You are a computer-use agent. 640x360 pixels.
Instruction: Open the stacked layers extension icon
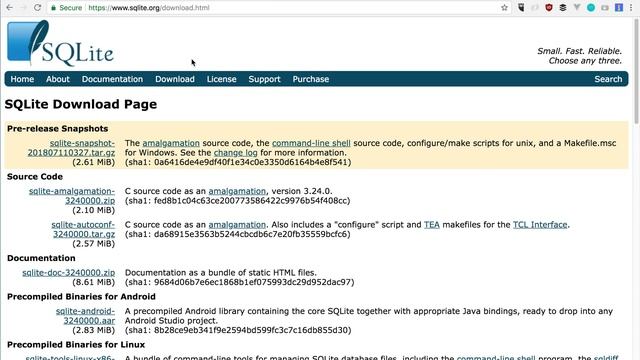click(x=563, y=7)
